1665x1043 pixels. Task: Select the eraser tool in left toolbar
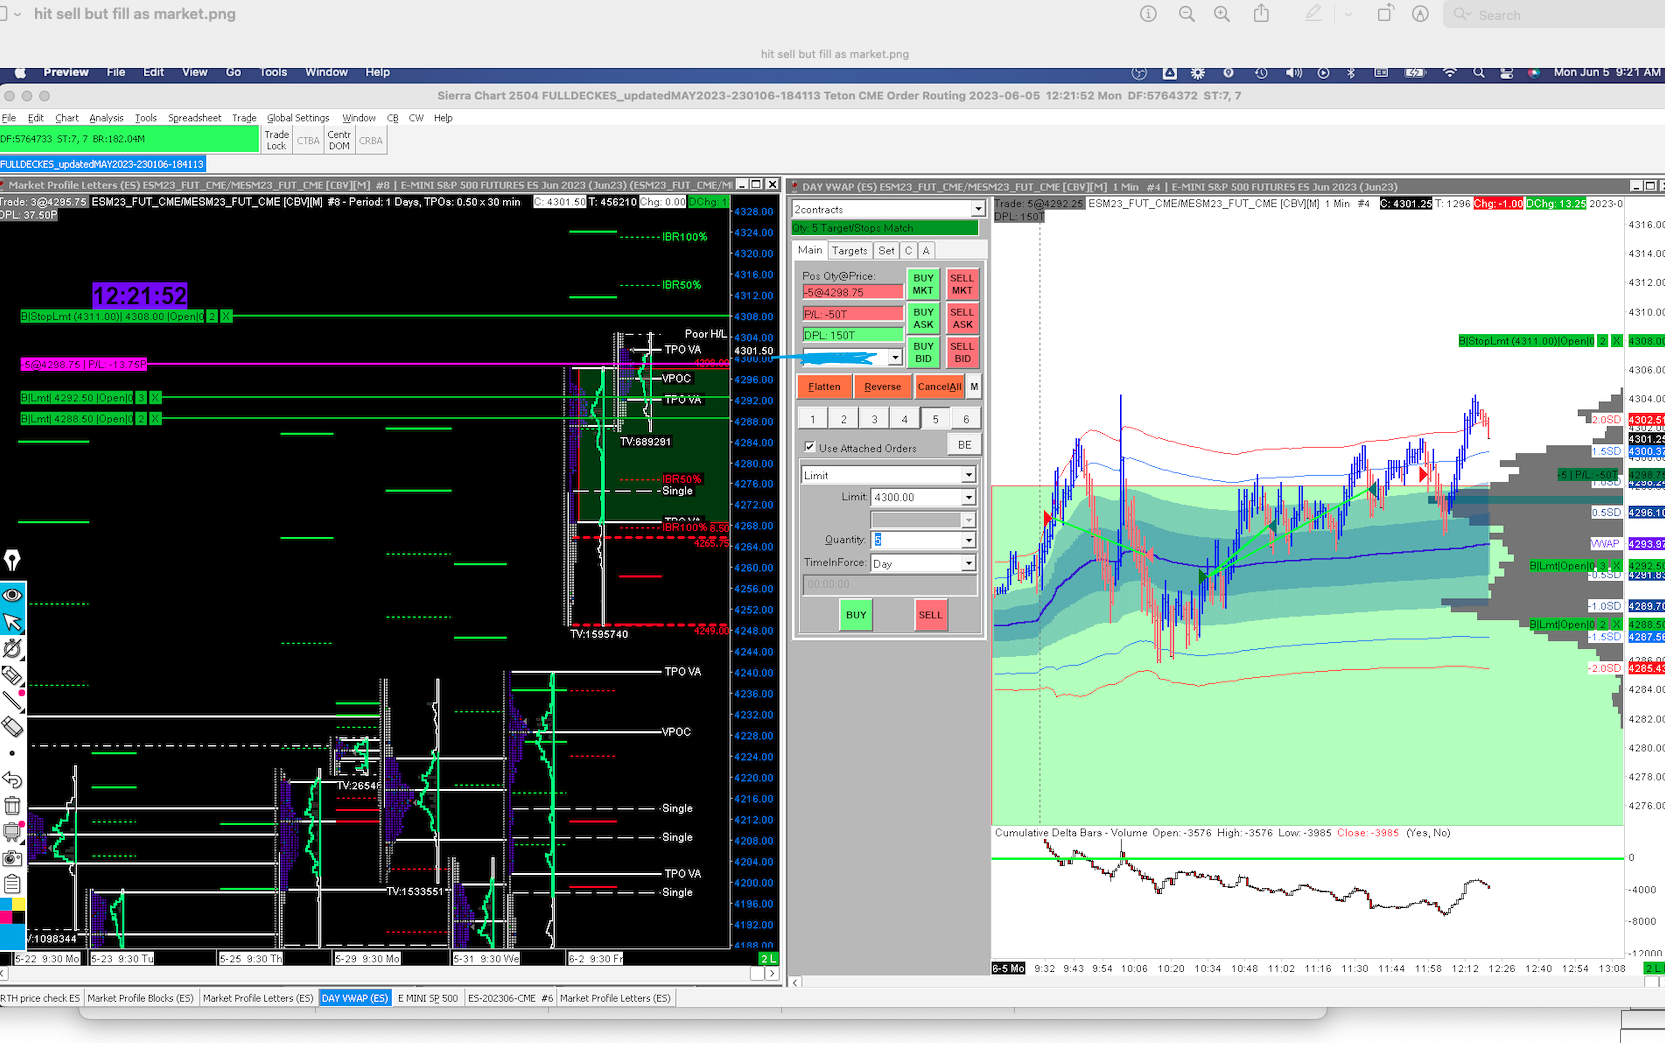pos(12,727)
